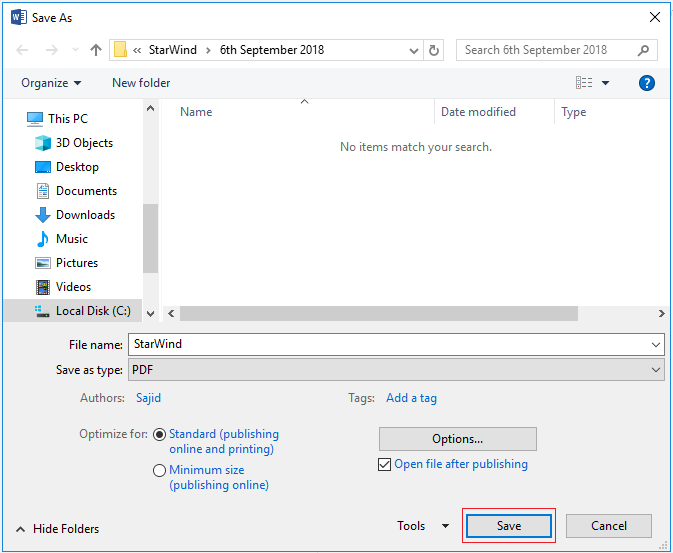Sort by Type column header
Screen dimensions: 673x553
coord(573,112)
